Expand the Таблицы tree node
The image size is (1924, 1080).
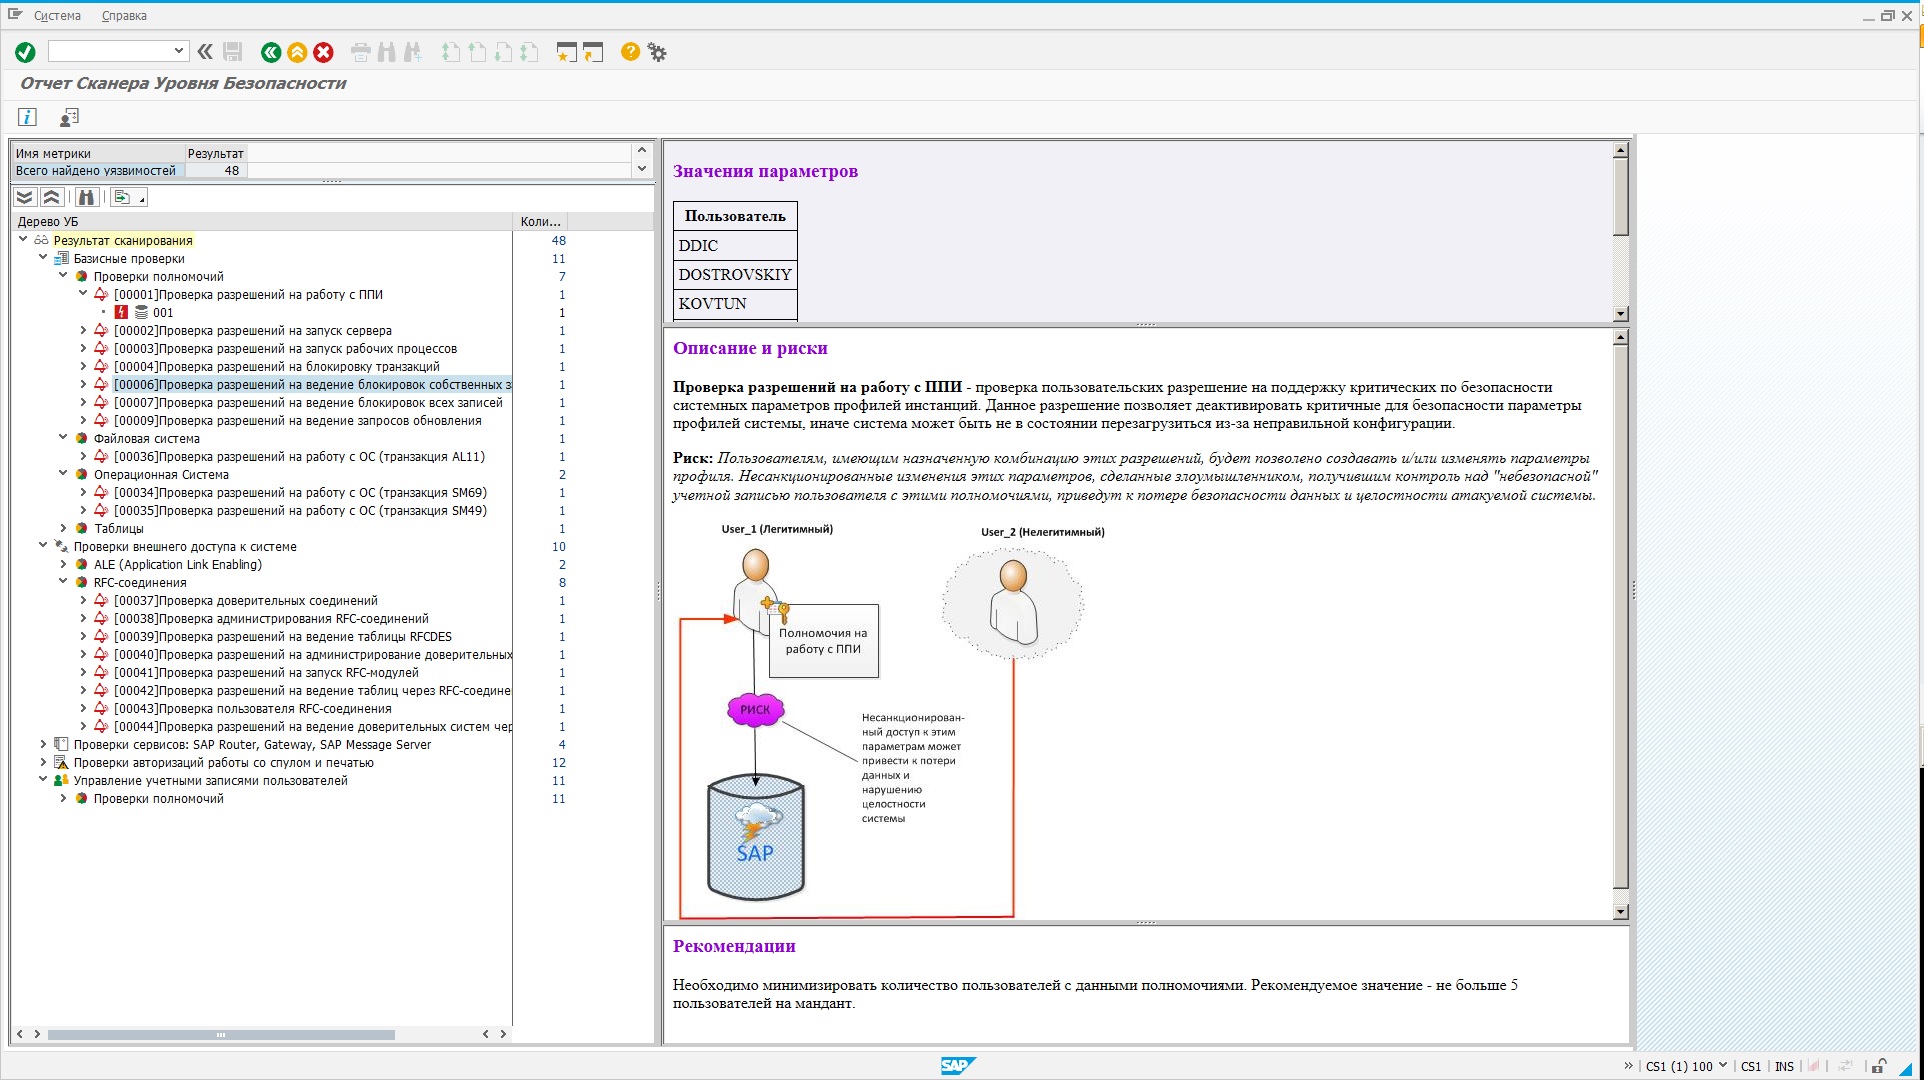pos(63,528)
